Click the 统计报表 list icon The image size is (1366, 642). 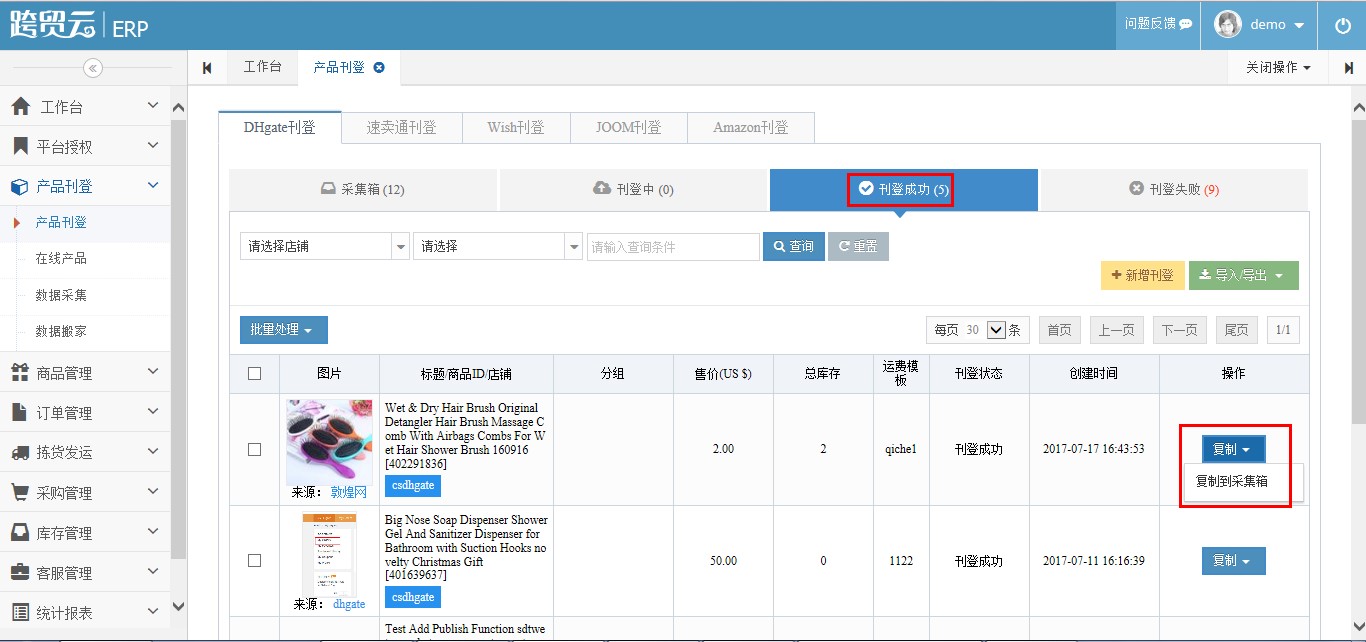click(x=20, y=612)
